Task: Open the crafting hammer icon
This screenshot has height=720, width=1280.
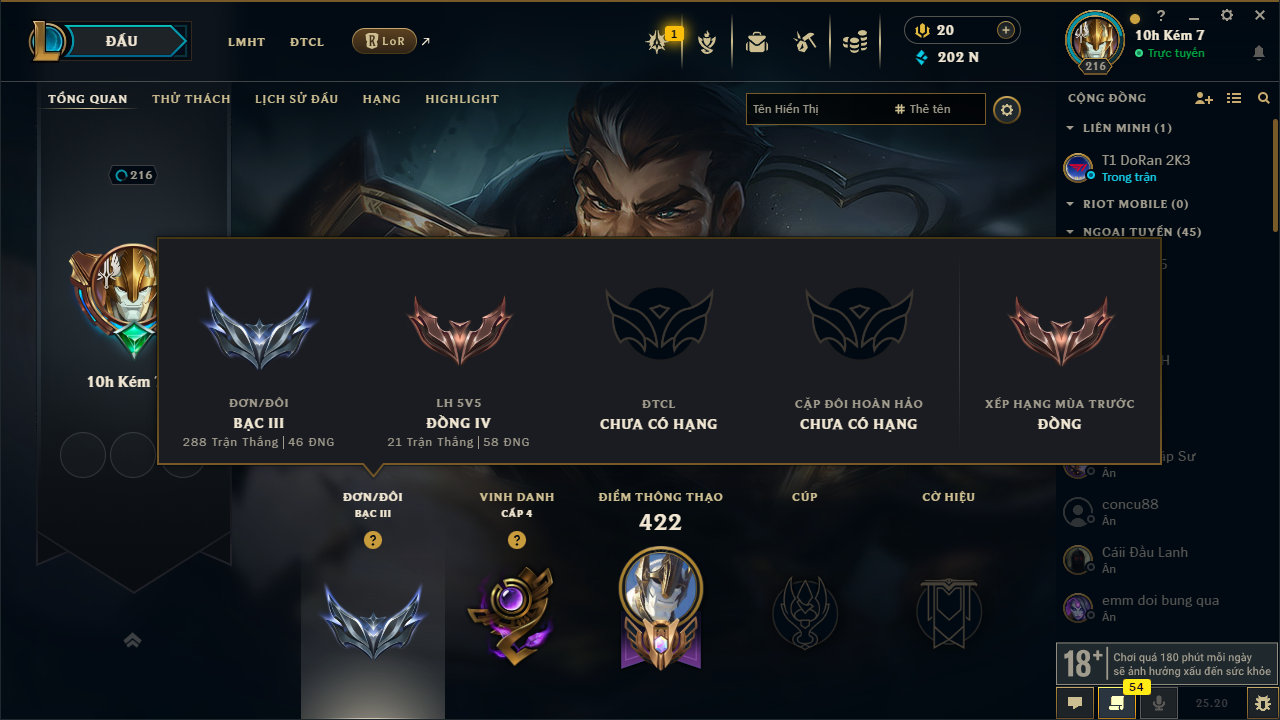Action: pyautogui.click(x=805, y=42)
